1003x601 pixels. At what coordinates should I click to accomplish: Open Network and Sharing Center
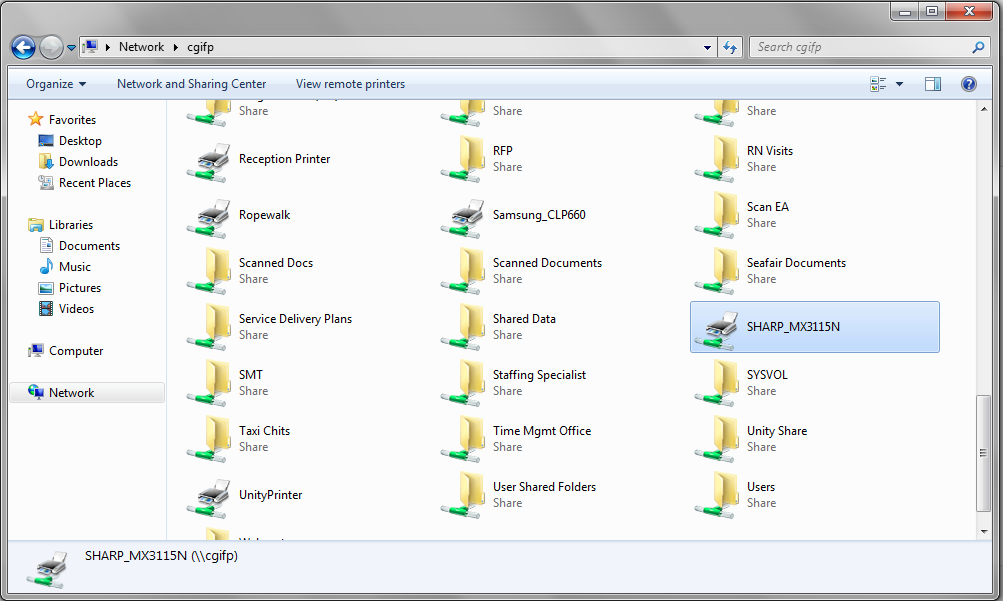[x=191, y=84]
